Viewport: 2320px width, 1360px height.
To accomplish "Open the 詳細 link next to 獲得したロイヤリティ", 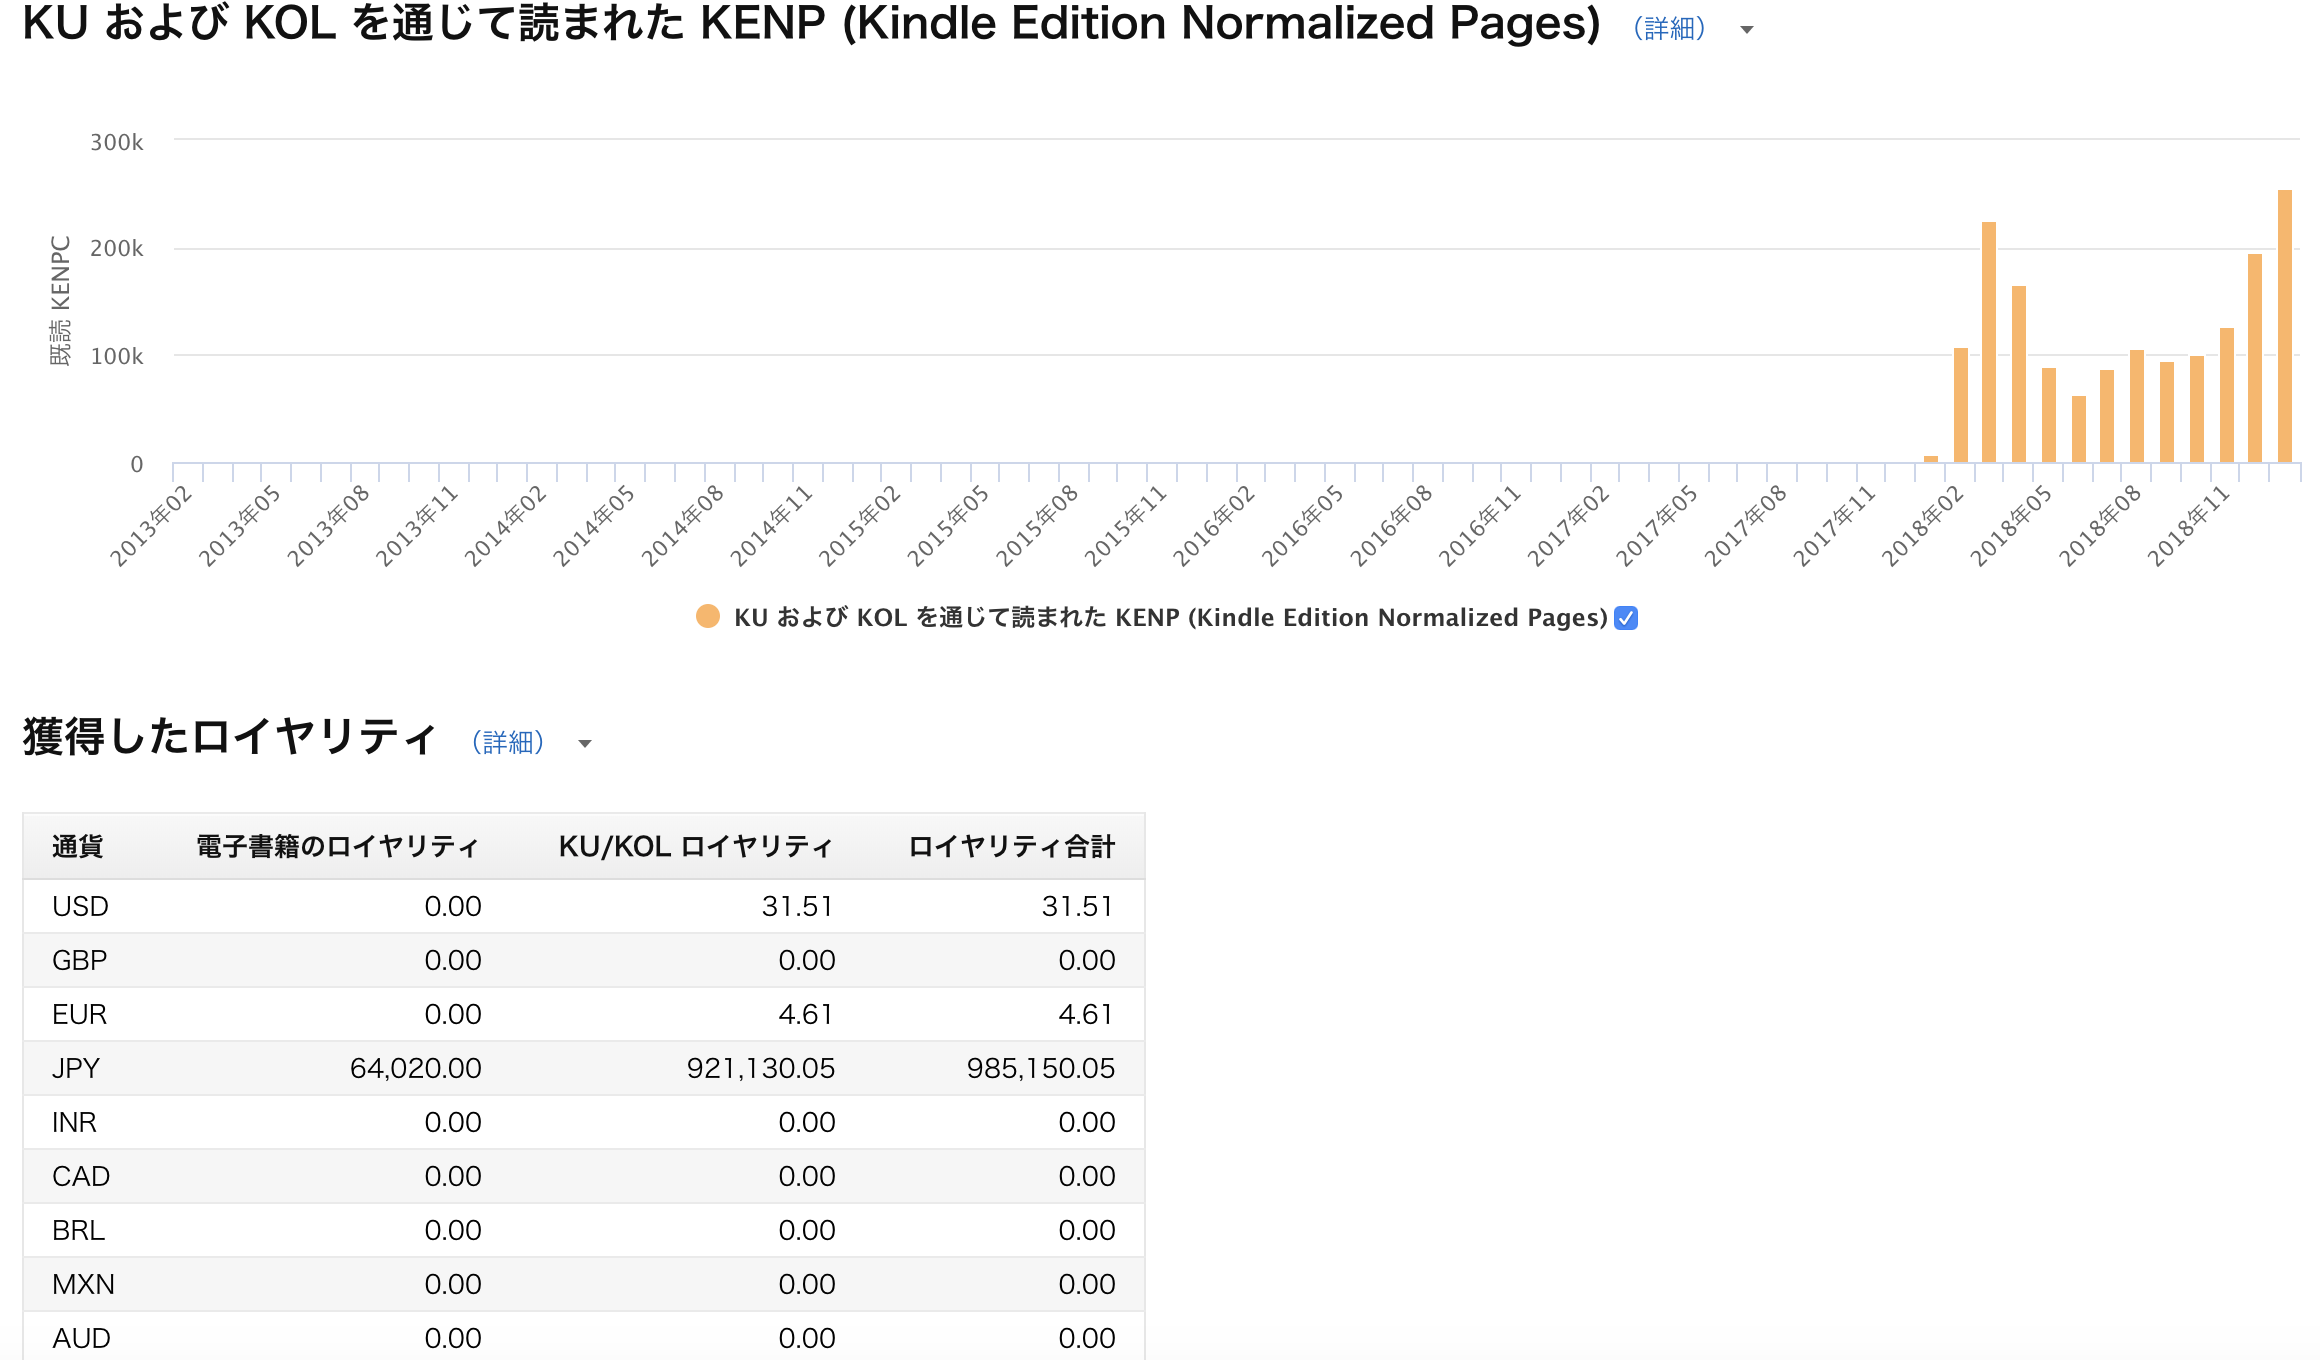I will [x=508, y=742].
